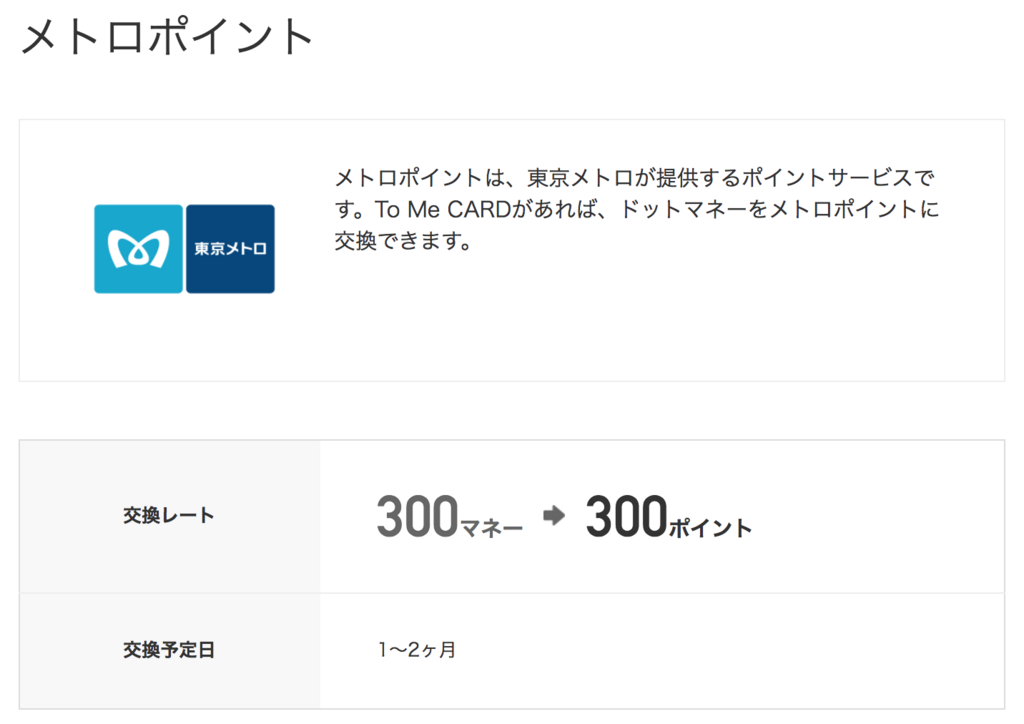1024x724 pixels.
Task: Click the ポイント unit label after 300
Action: [711, 527]
